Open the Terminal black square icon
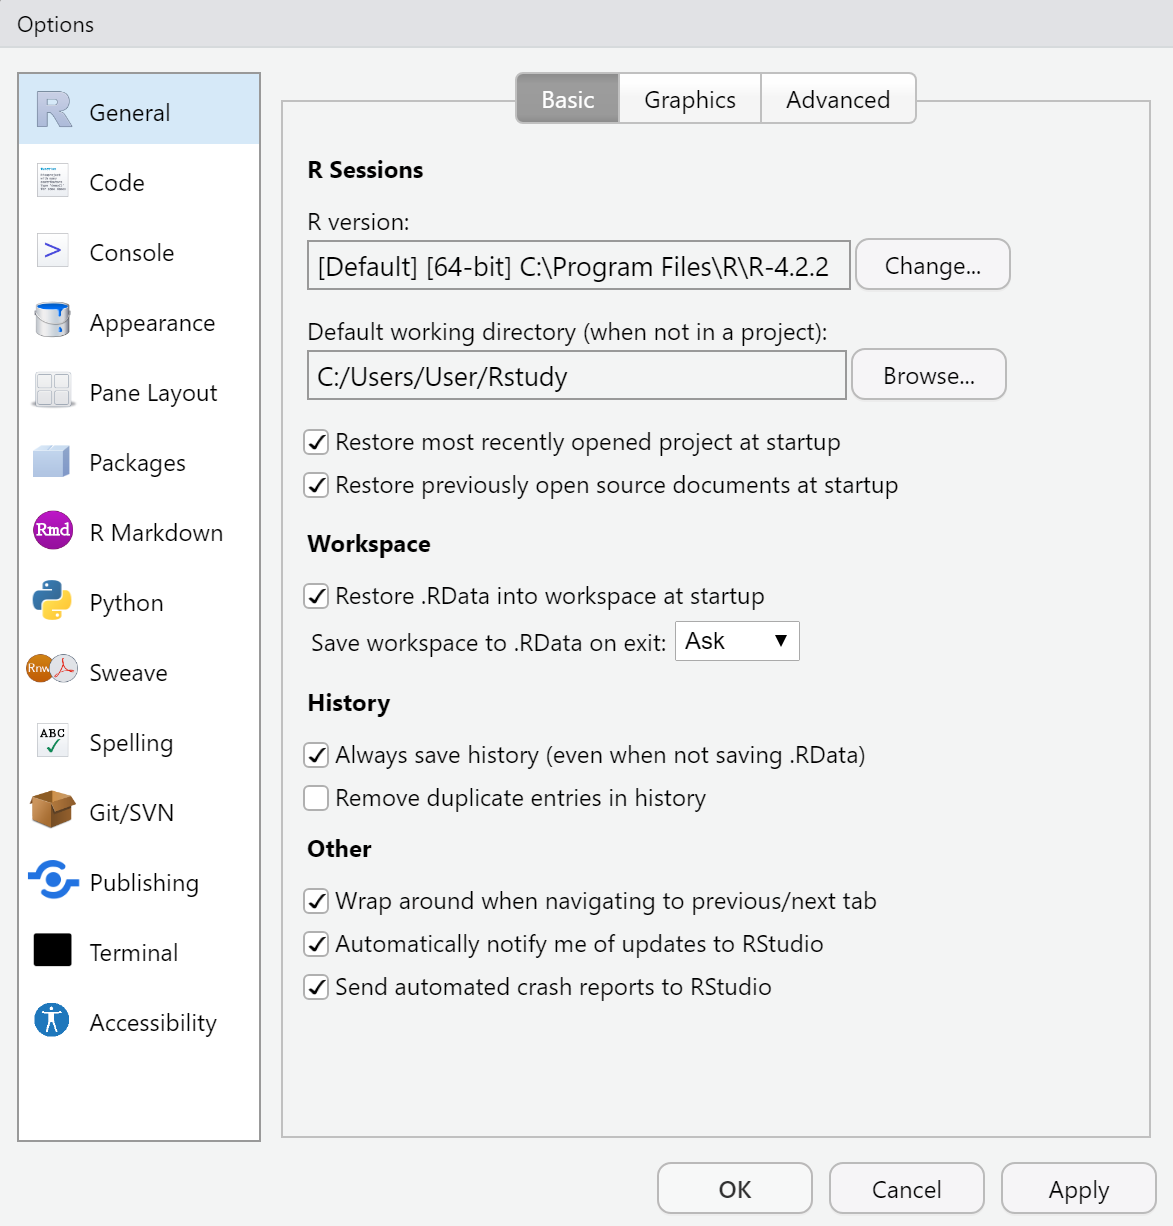This screenshot has height=1226, width=1173. 53,950
